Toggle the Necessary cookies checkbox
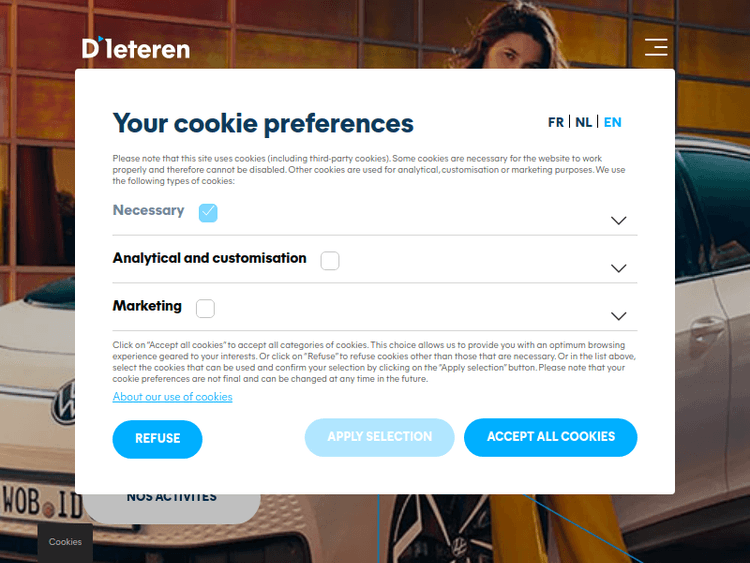 click(x=208, y=212)
